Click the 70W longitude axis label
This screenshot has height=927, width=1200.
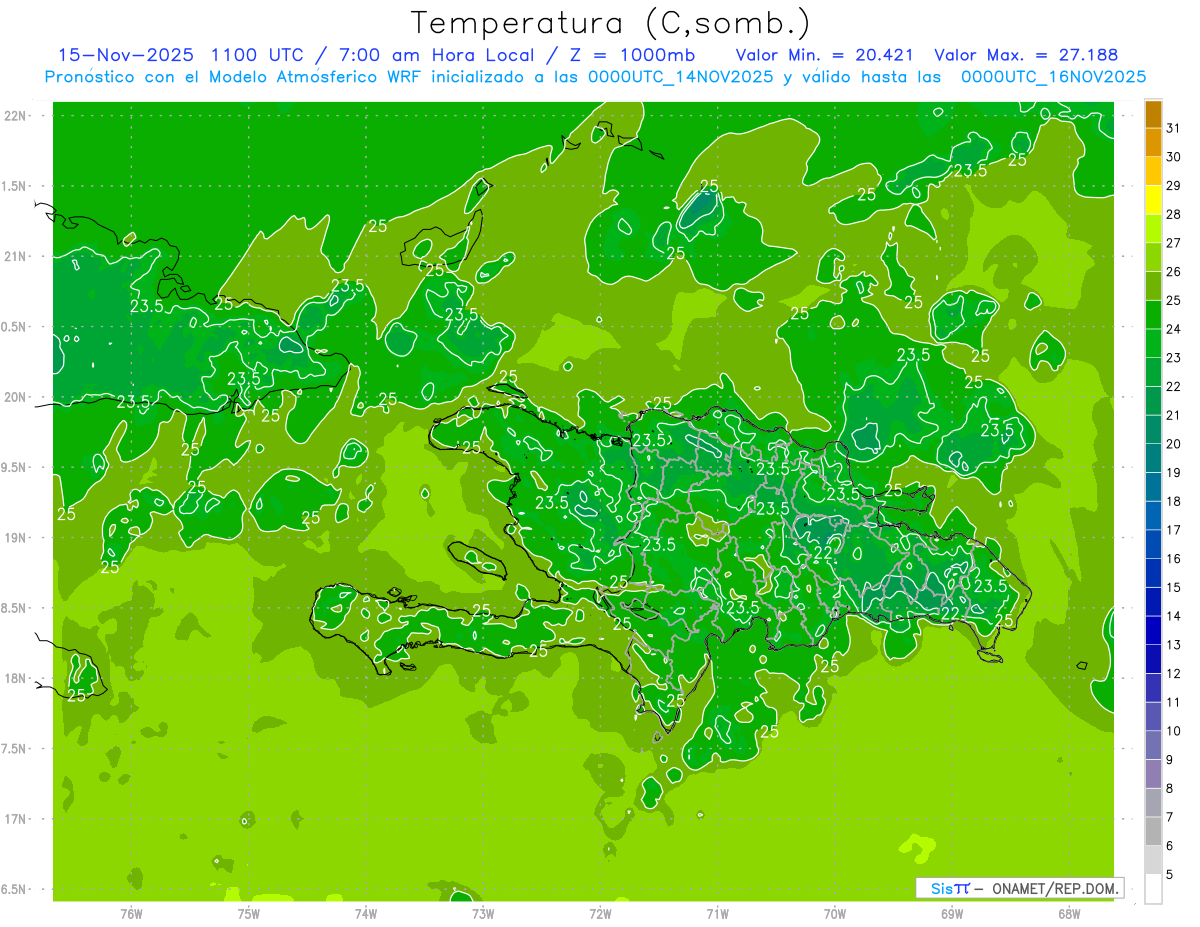(x=834, y=914)
